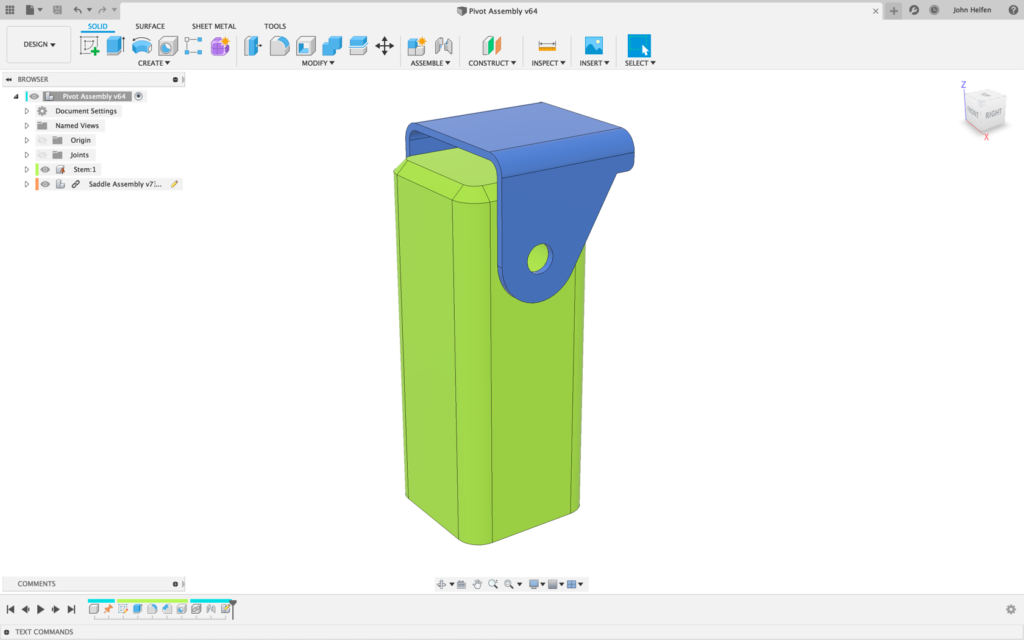
Task: Show the Origin folder contents
Action: tap(26, 140)
